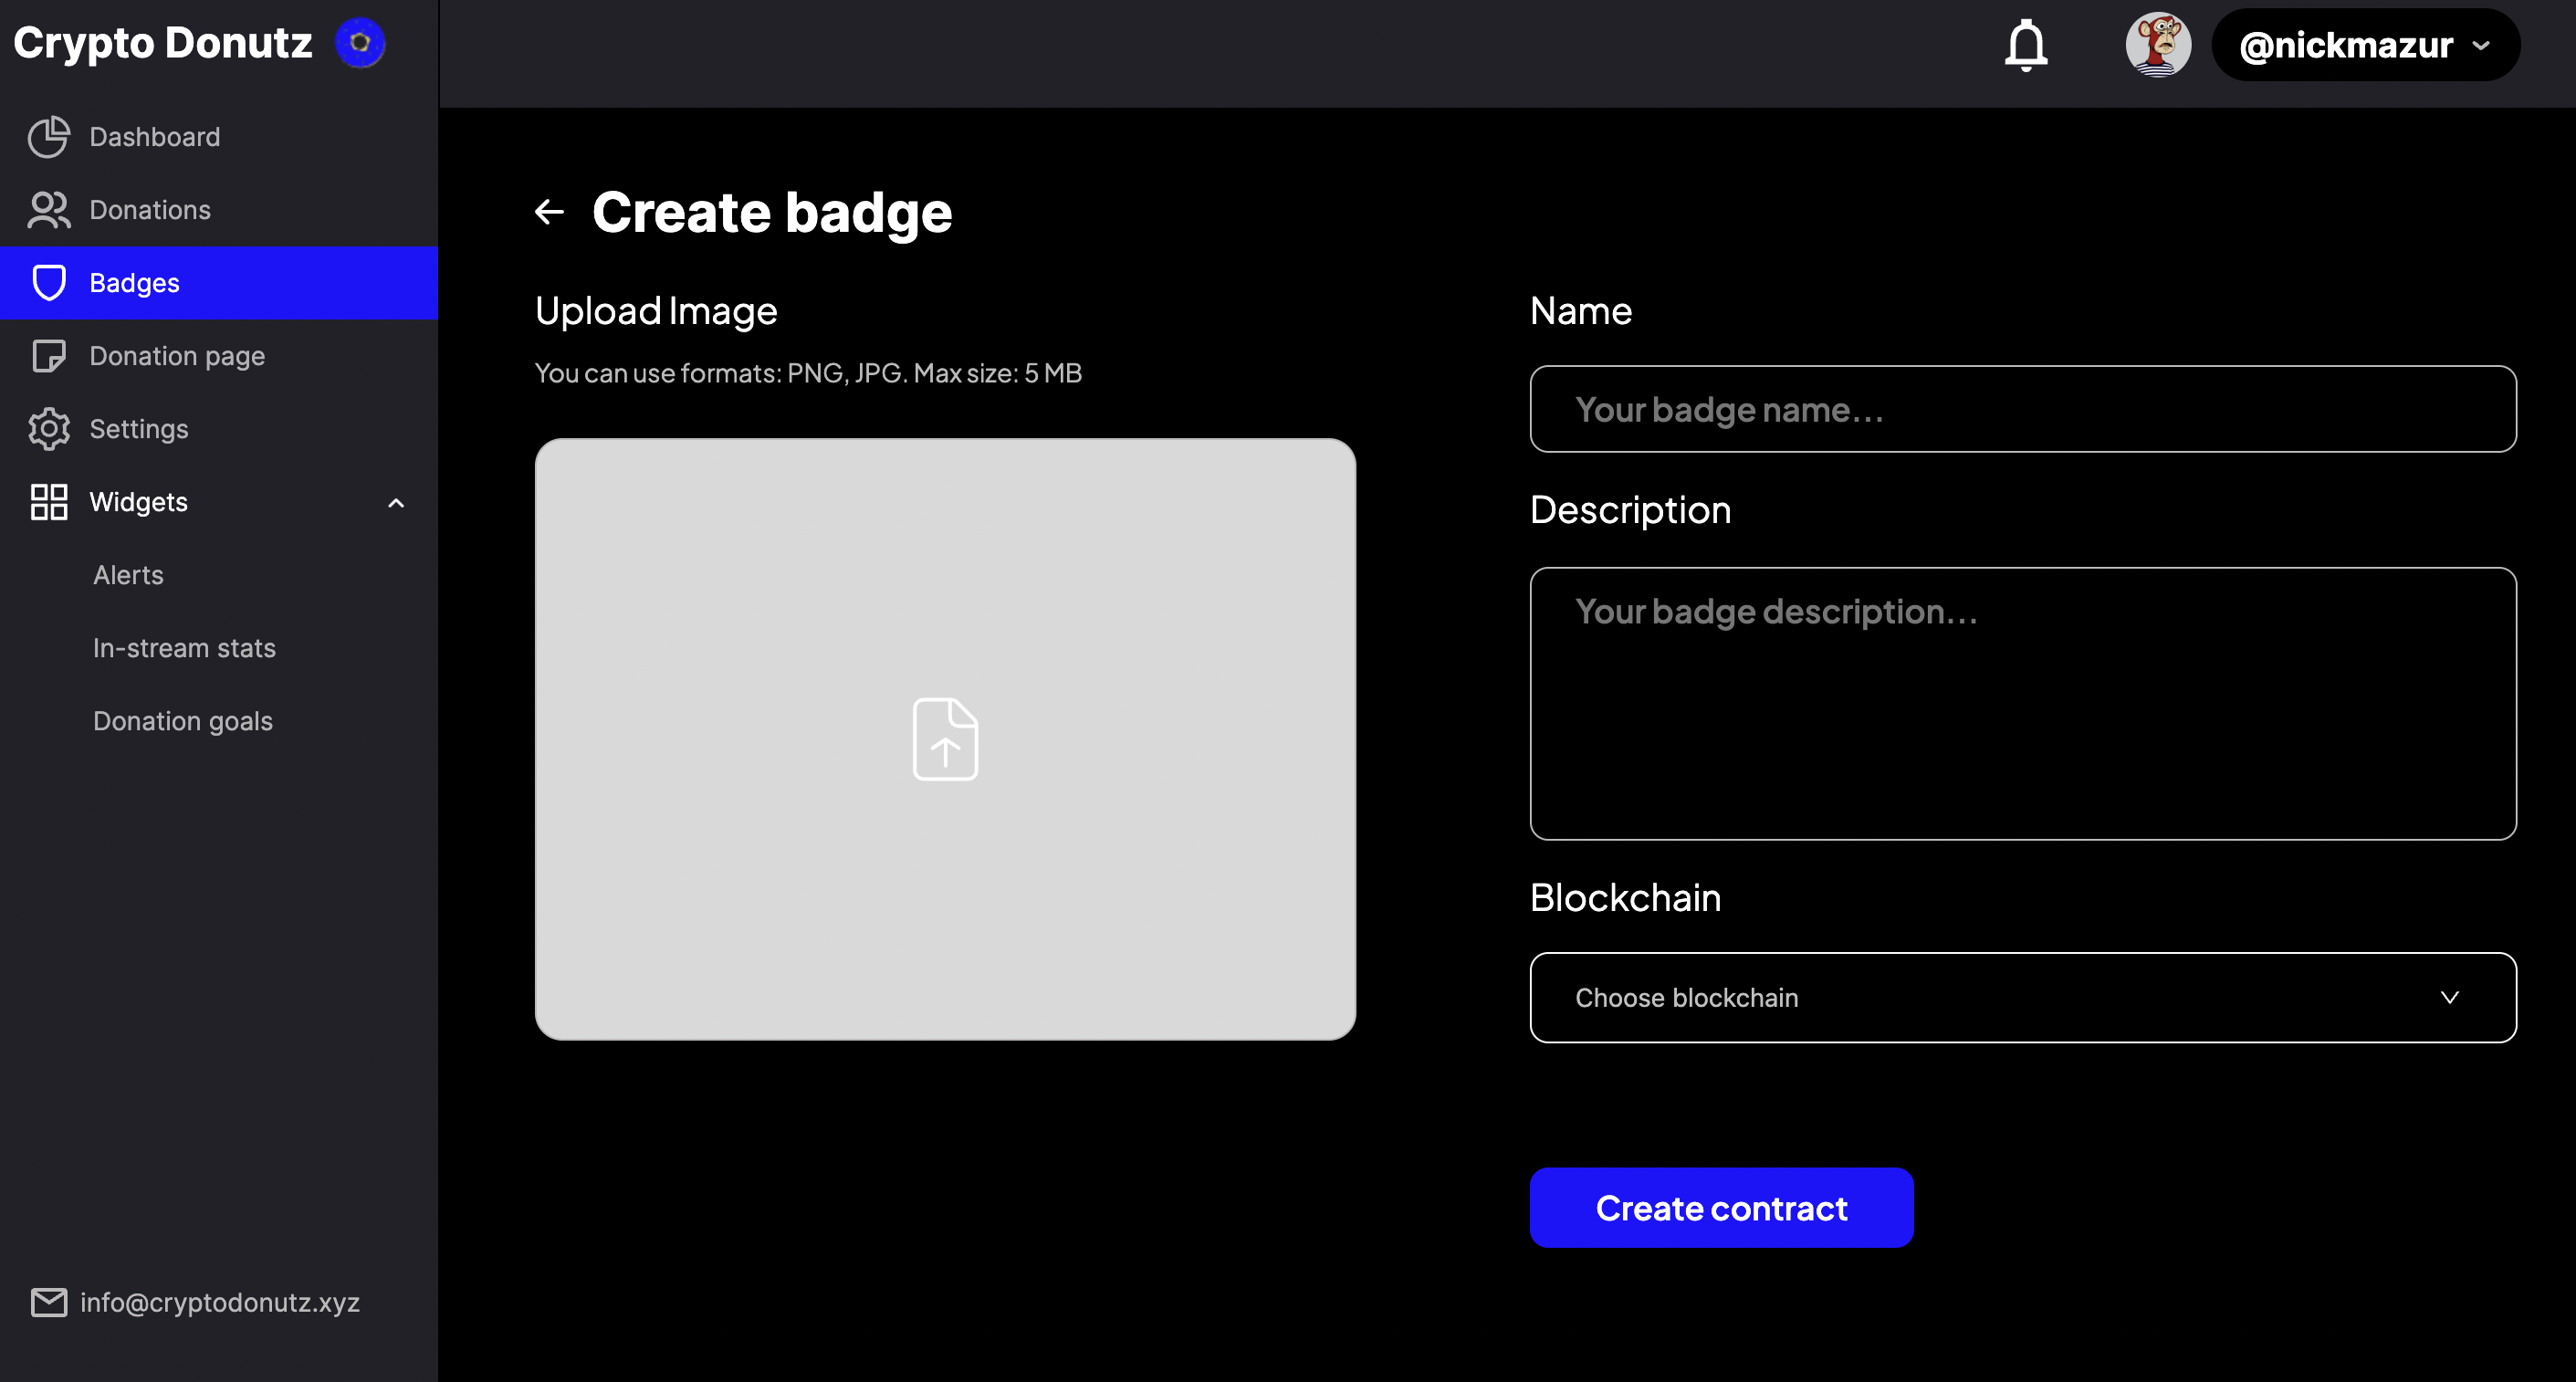The width and height of the screenshot is (2576, 1382).
Task: Click the mail envelope icon at bottom
Action: [48, 1302]
